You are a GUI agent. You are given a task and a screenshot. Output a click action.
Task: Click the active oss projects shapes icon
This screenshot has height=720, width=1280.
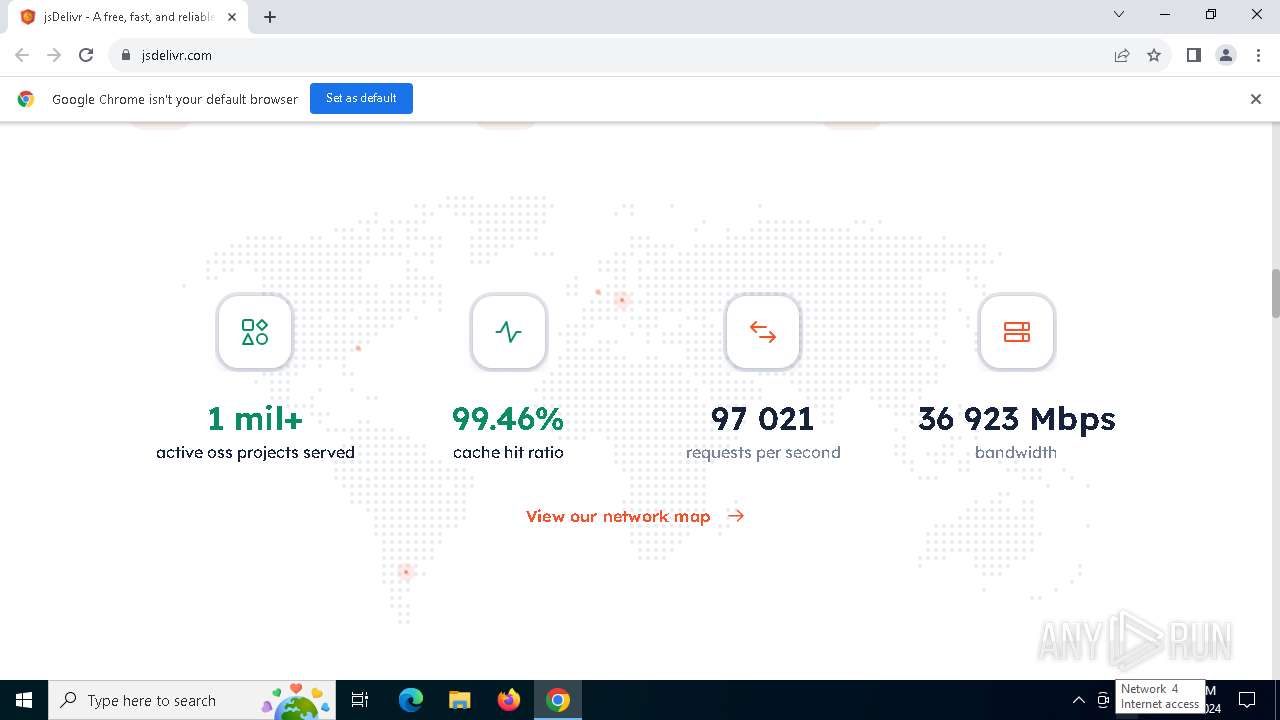coord(255,332)
